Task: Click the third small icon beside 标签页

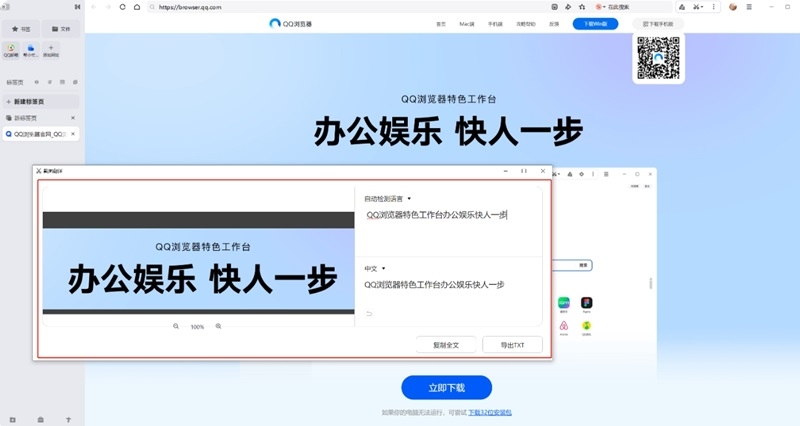Action: (62, 82)
